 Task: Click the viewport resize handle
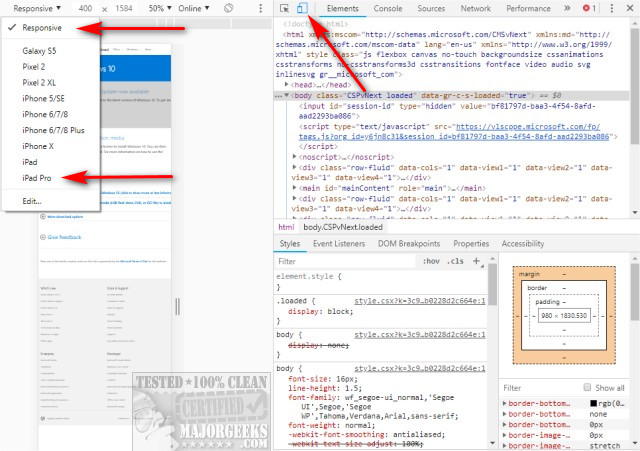178,306
